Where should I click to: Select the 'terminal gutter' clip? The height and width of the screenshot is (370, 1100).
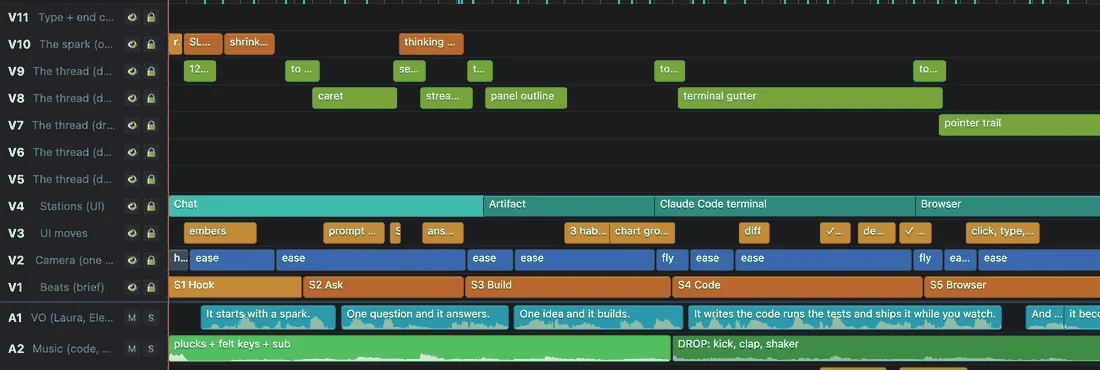click(810, 98)
